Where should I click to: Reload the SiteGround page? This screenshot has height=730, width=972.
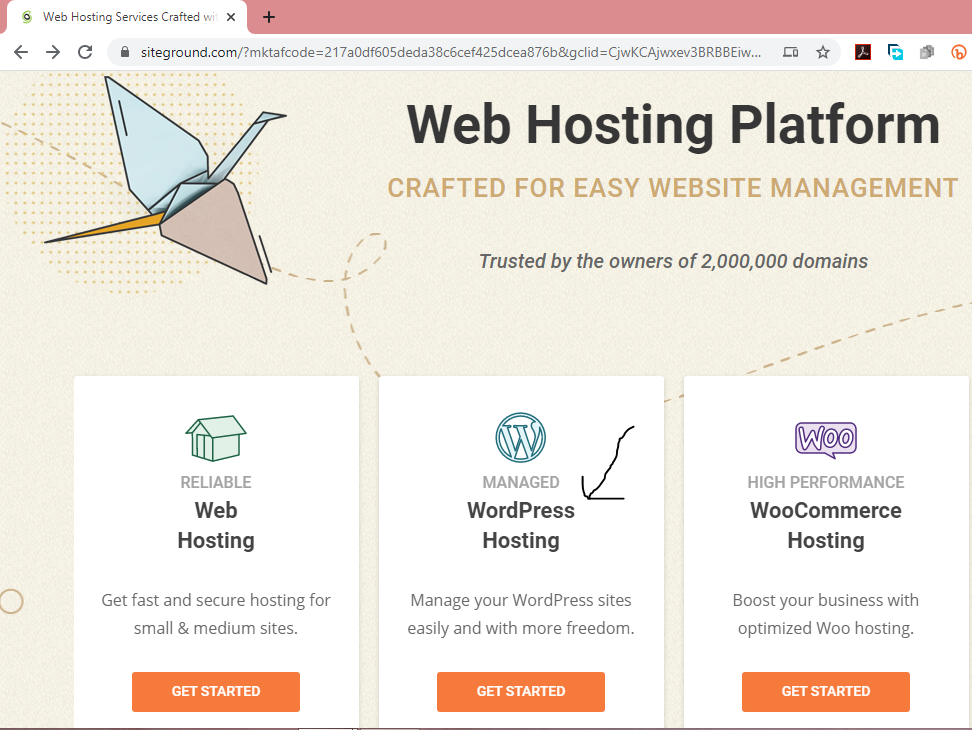coord(86,52)
